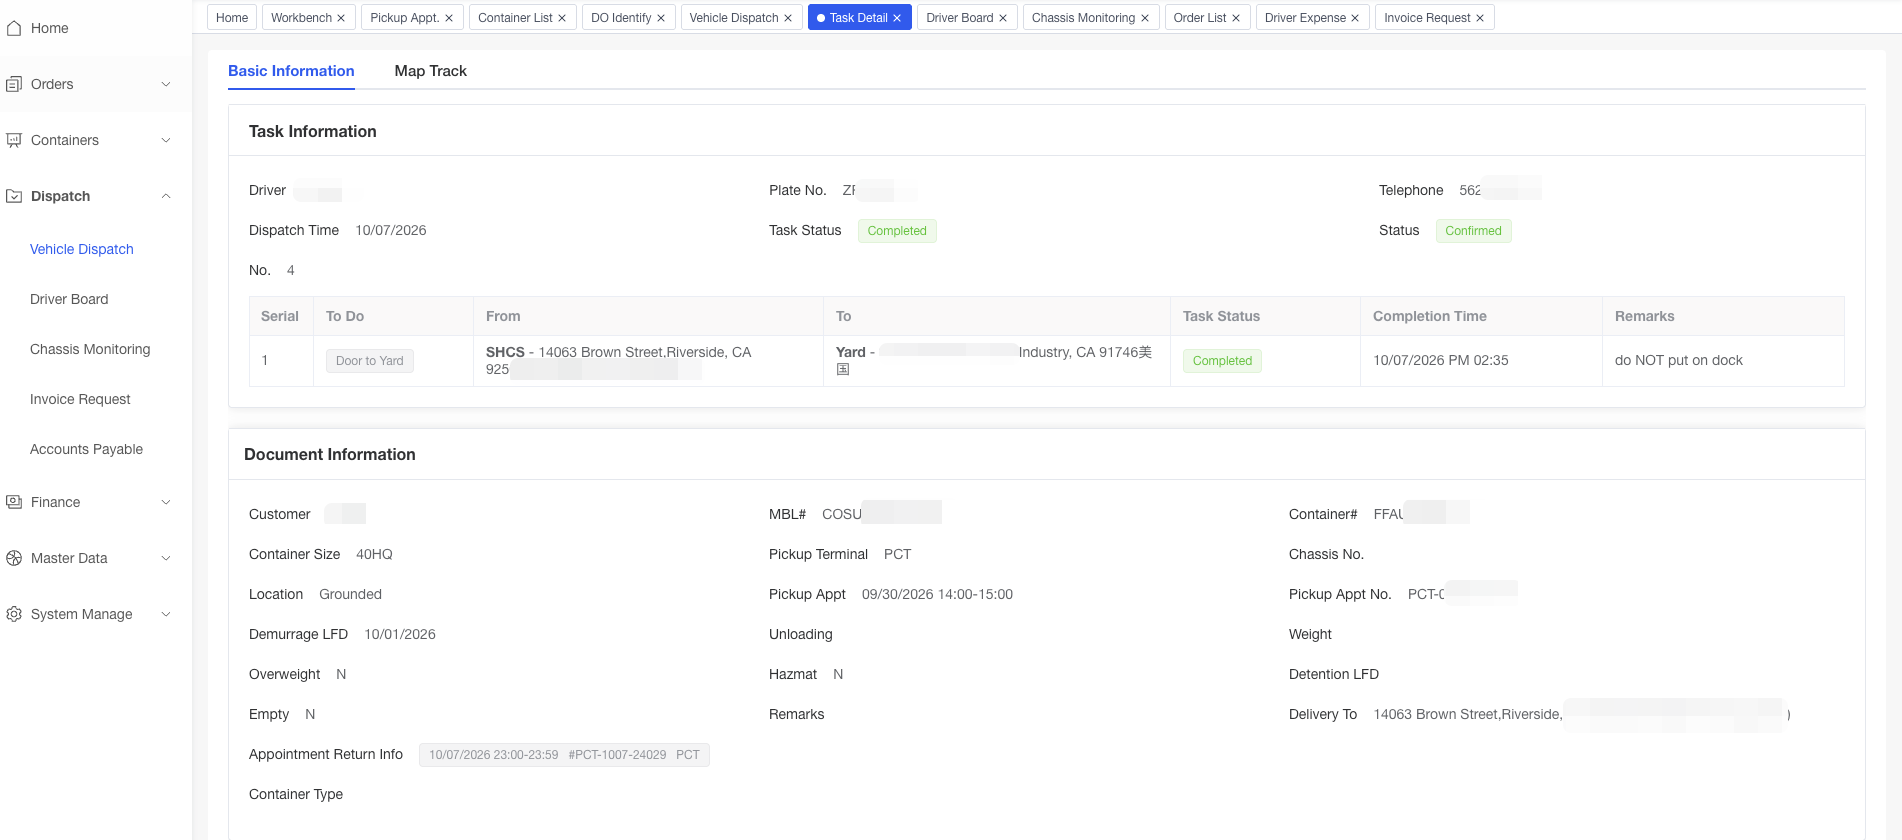The image size is (1902, 840).
Task: Close the Task Detail tab
Action: tap(897, 18)
